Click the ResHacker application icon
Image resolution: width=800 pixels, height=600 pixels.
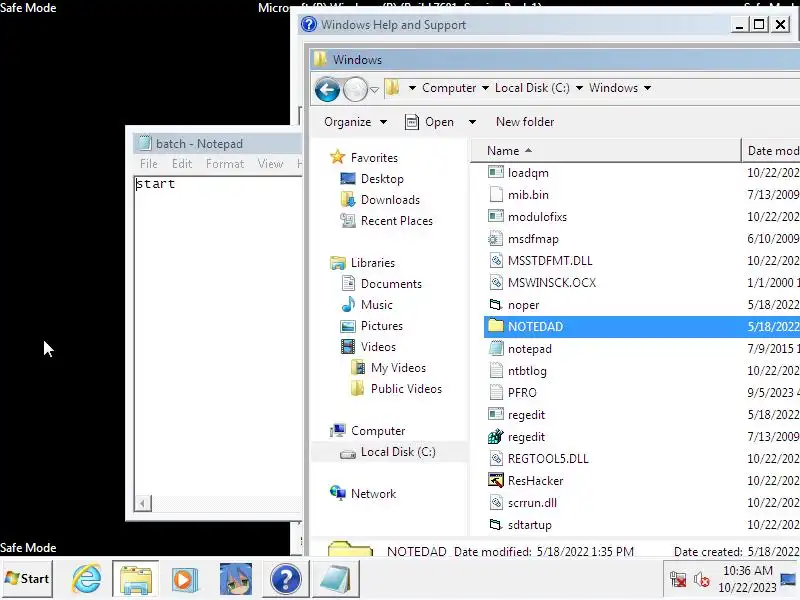coord(495,481)
